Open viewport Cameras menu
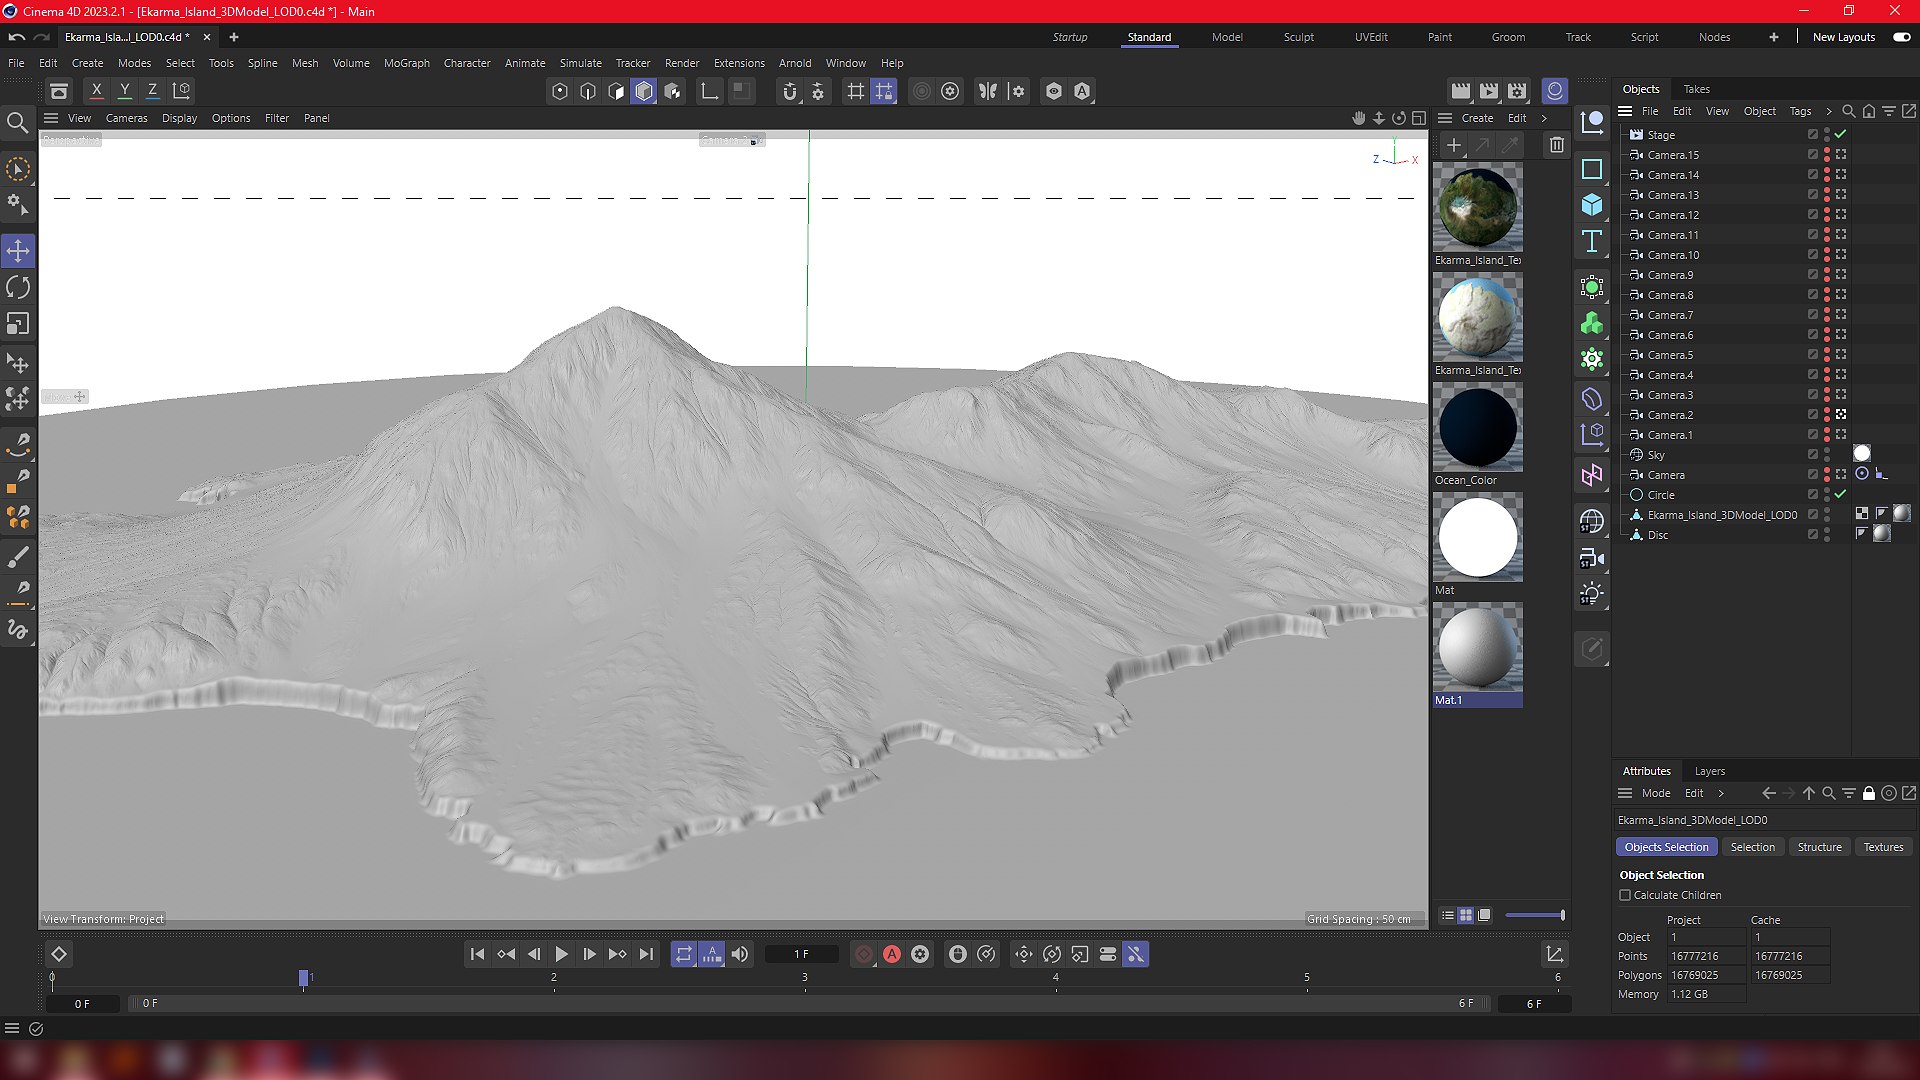The image size is (1920, 1080). tap(126, 118)
